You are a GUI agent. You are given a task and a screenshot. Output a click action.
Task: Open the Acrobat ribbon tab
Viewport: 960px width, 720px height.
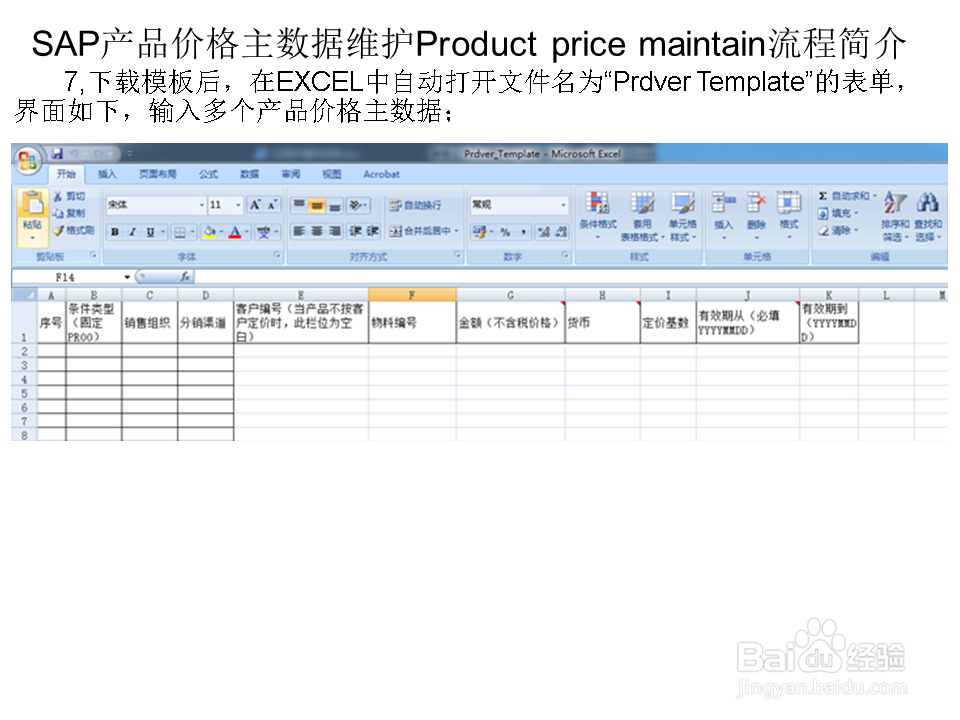381,174
